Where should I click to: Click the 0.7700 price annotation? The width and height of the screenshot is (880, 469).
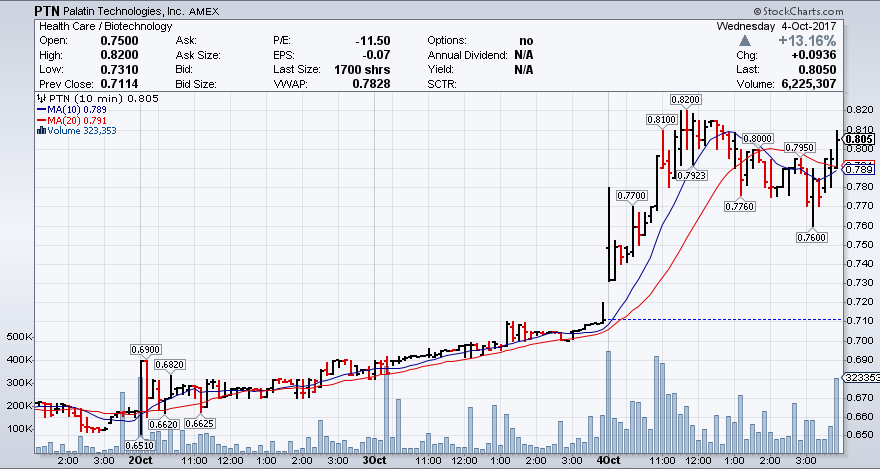(631, 195)
